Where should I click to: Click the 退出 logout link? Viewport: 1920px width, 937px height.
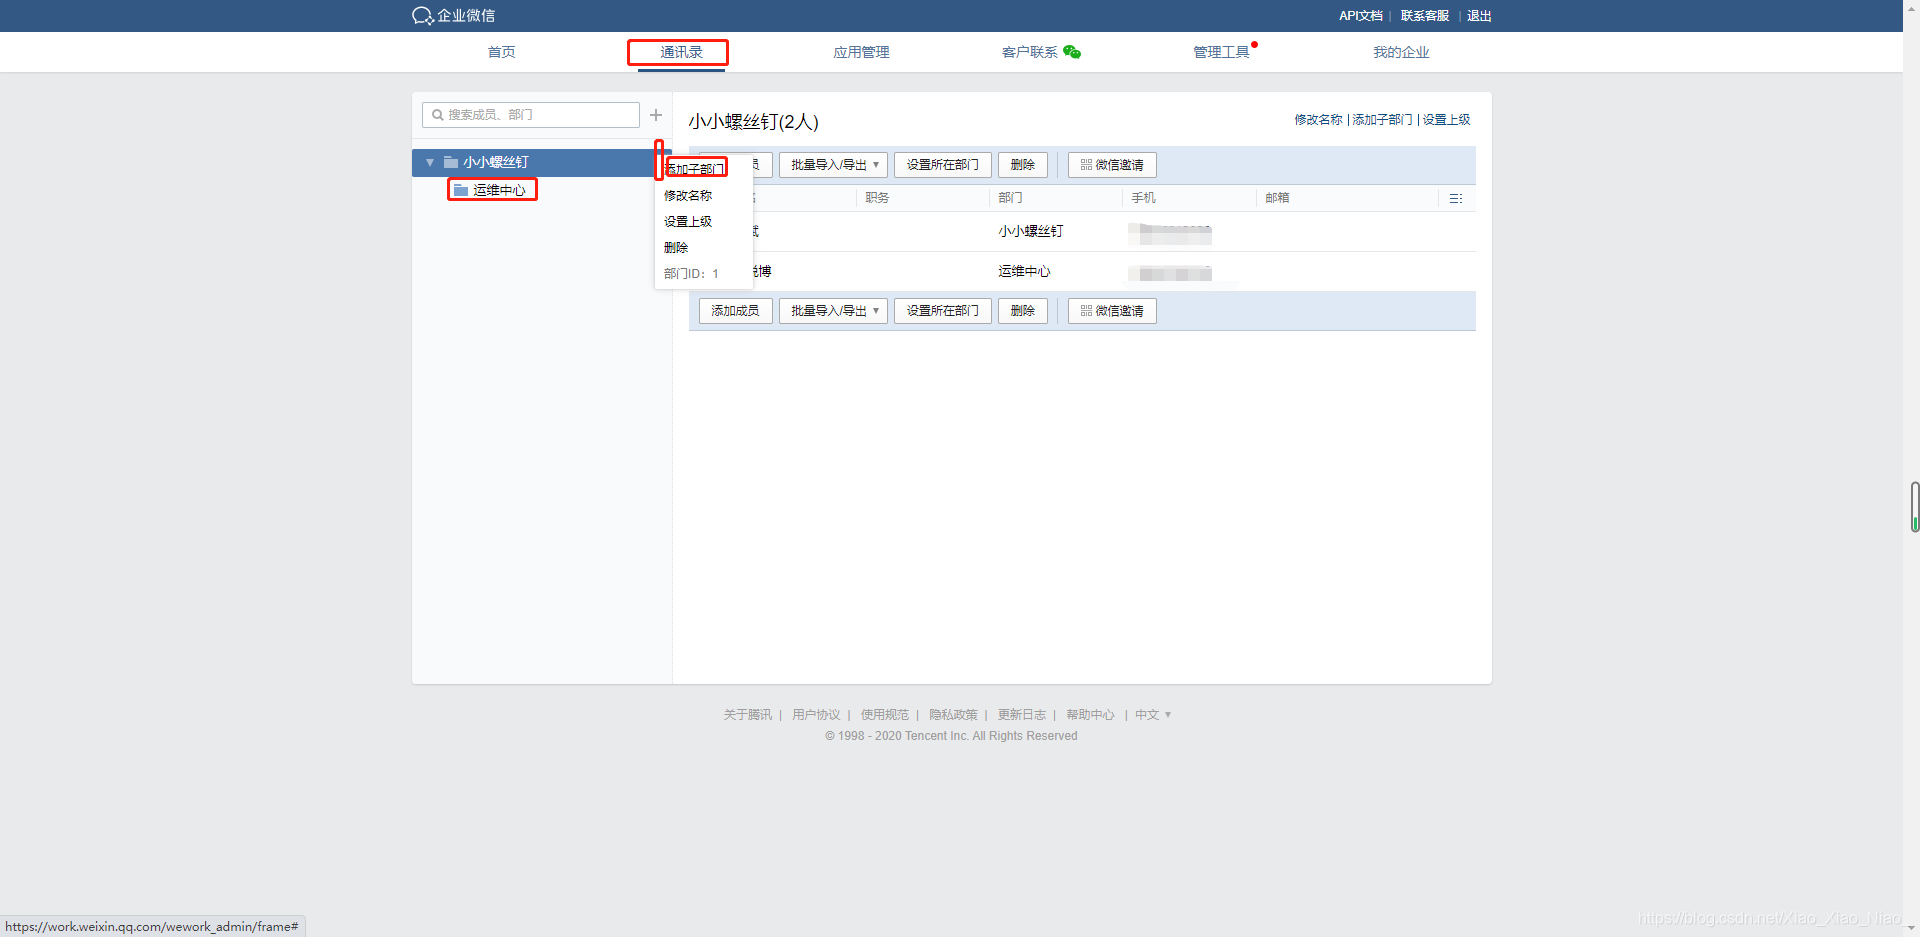click(1479, 16)
